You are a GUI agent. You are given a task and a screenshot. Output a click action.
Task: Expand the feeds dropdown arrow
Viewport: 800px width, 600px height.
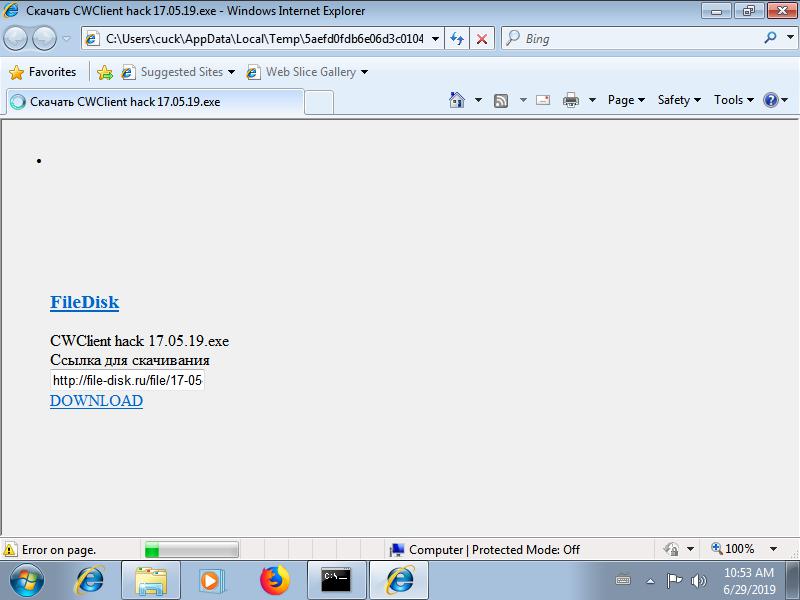point(523,100)
